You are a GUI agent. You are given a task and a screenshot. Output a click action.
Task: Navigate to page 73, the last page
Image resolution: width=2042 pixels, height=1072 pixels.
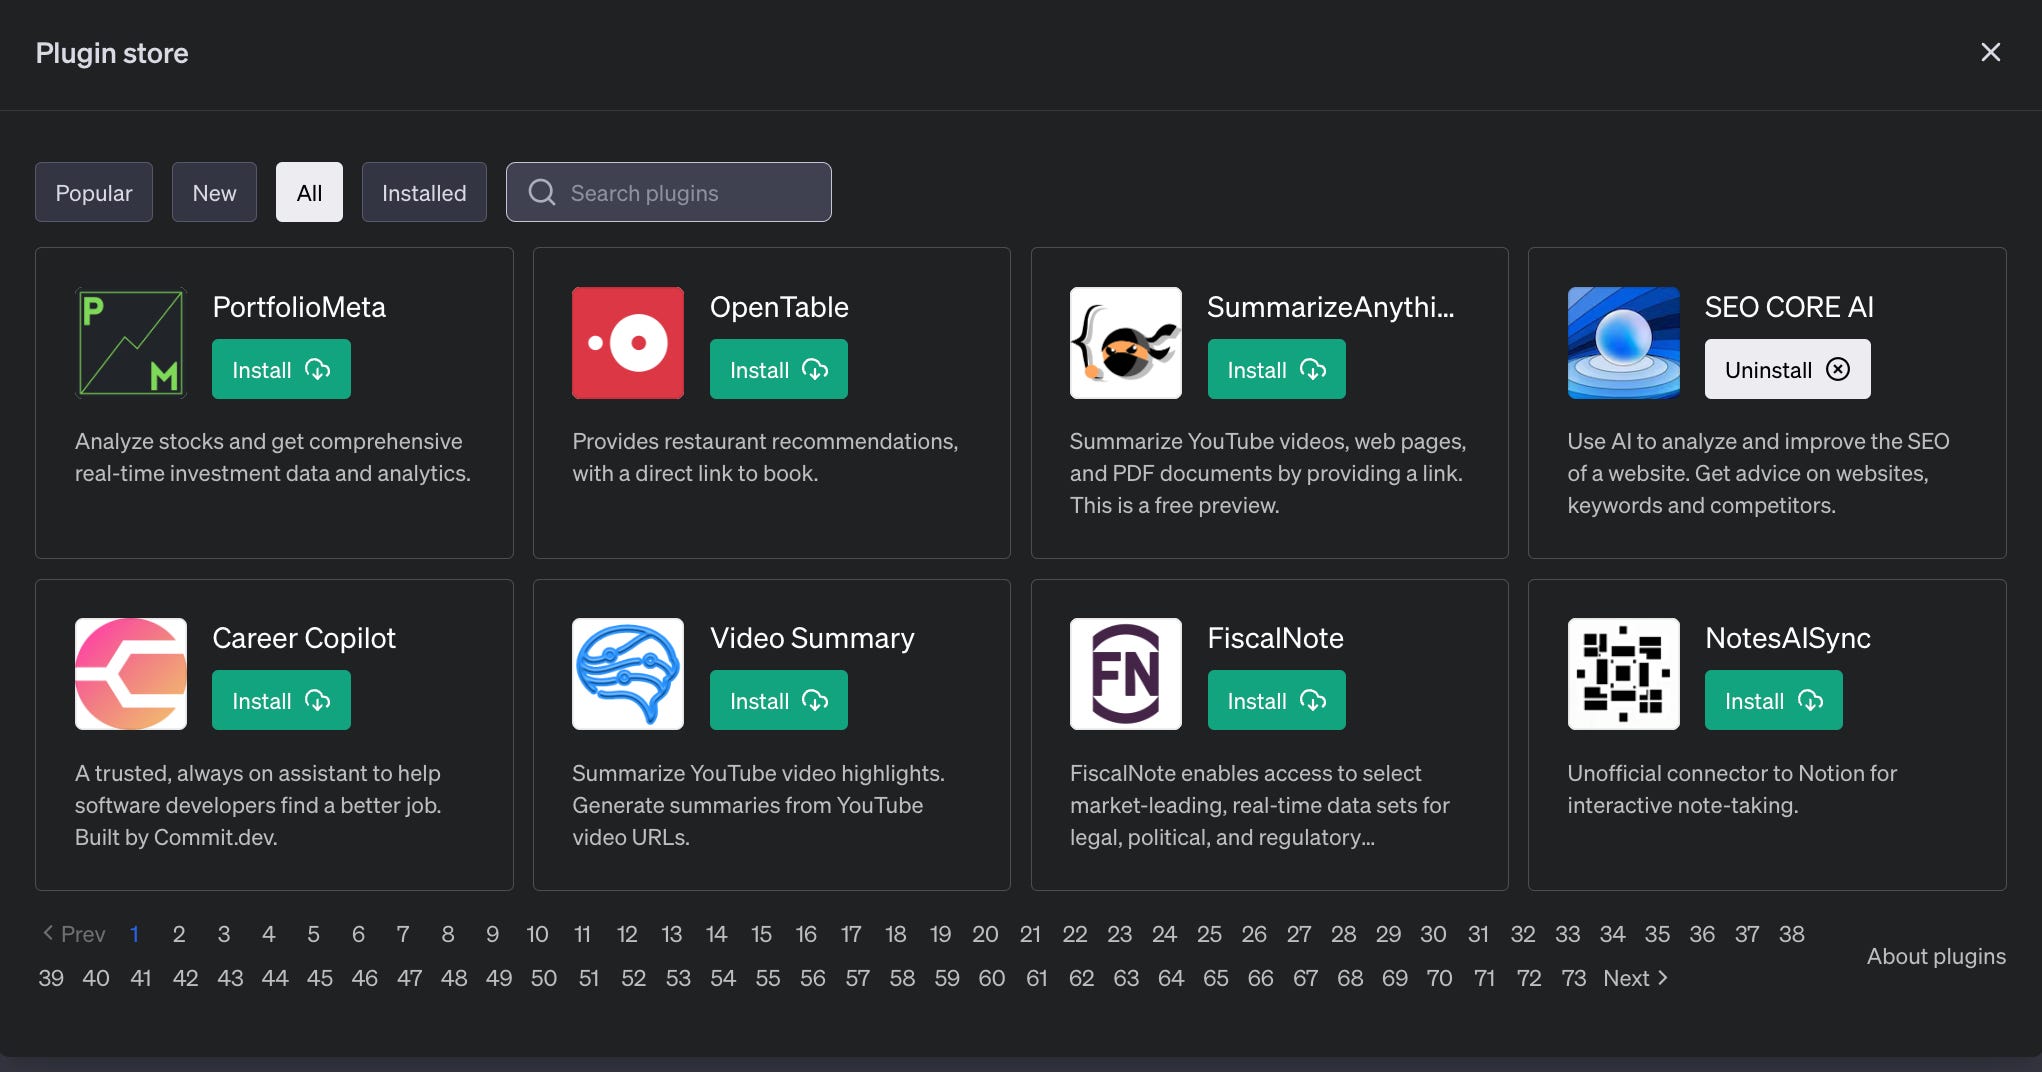(x=1574, y=978)
